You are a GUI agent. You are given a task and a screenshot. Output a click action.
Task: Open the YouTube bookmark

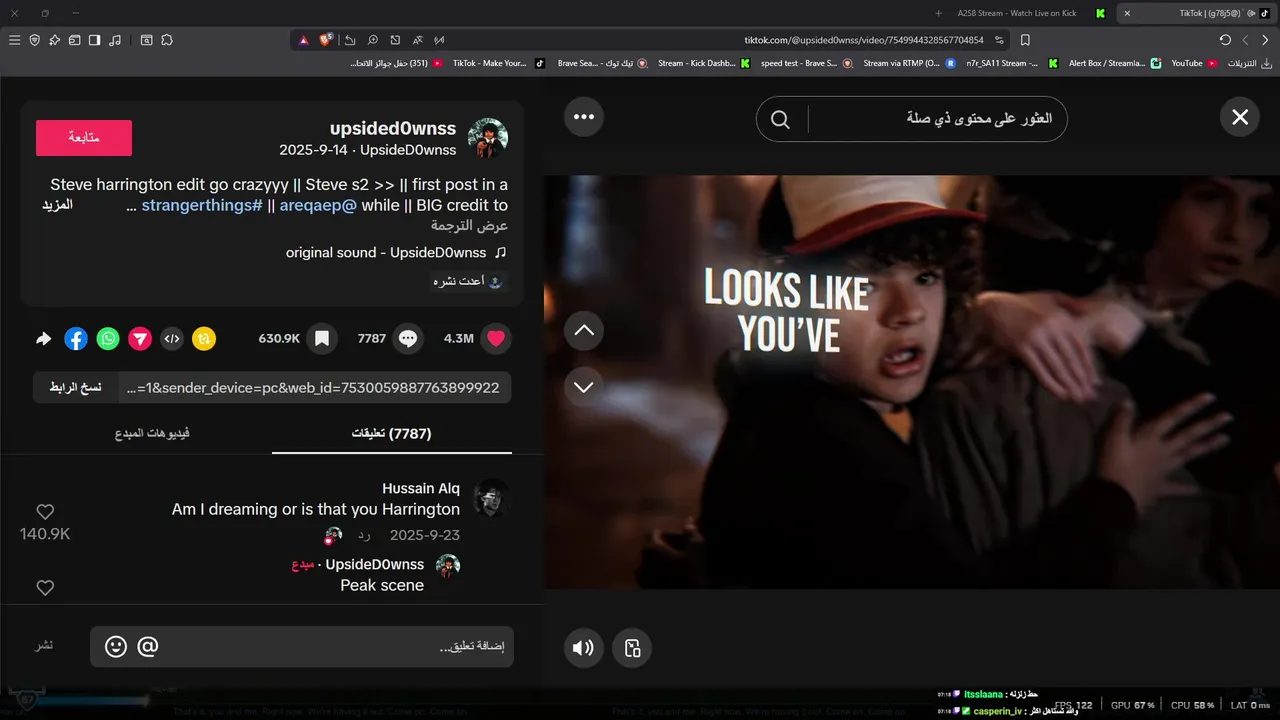(1194, 63)
